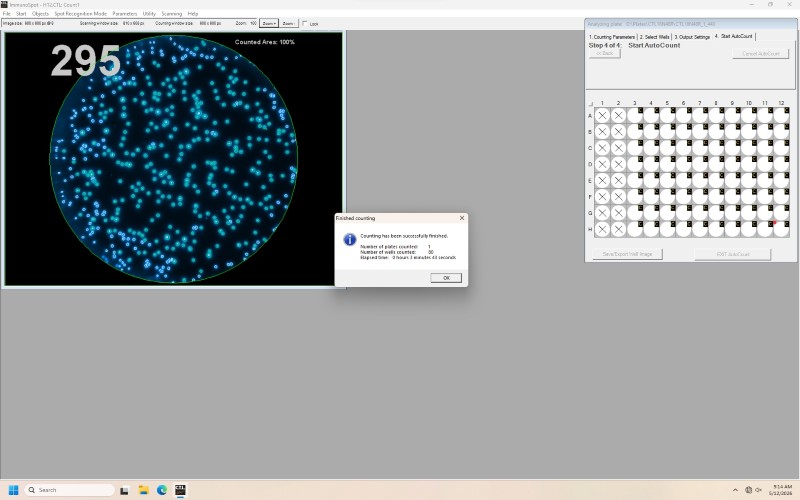Click the Windows Start button

pyautogui.click(x=14, y=490)
